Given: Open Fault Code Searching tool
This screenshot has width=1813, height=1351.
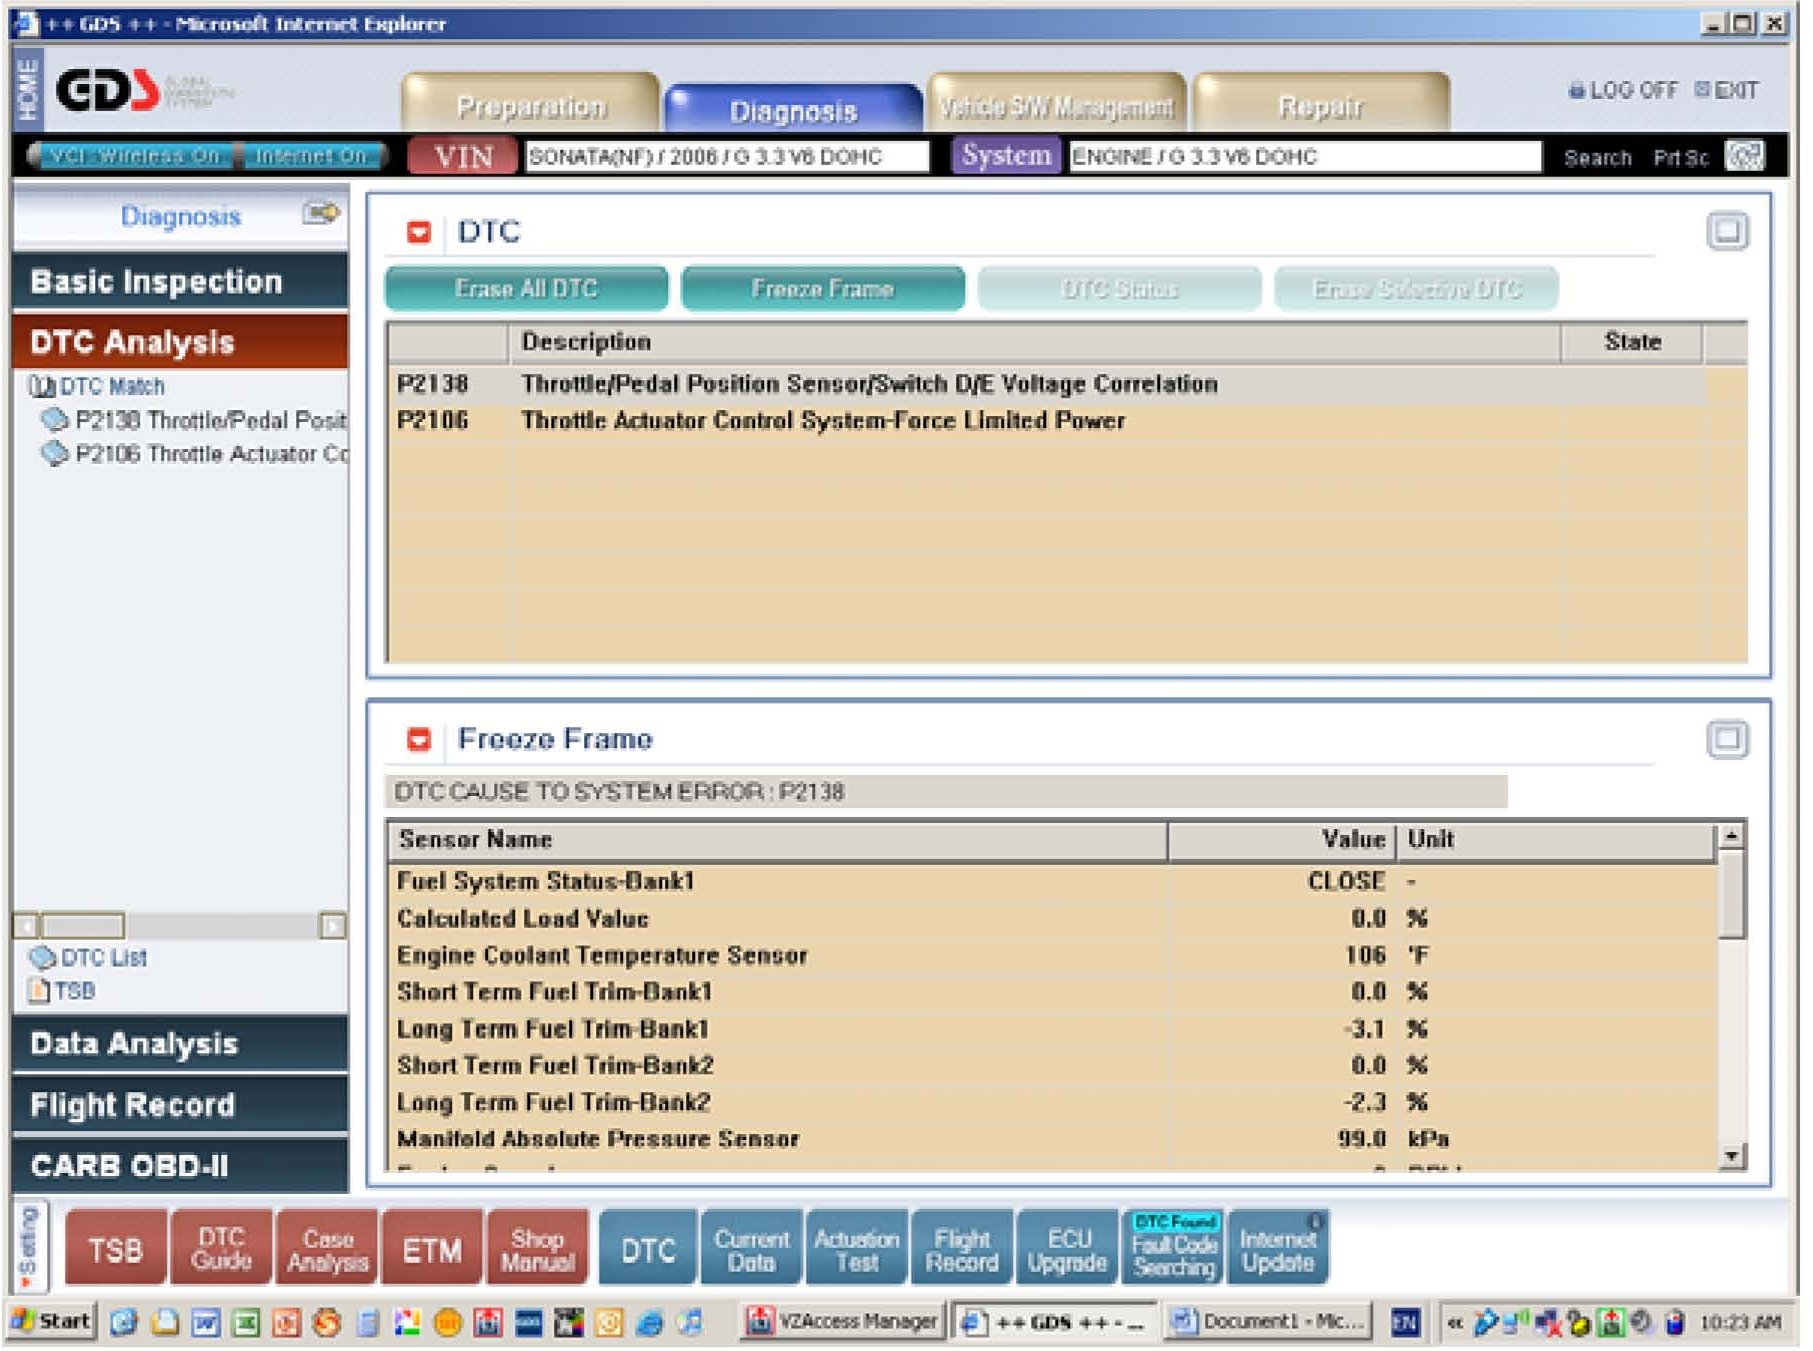Looking at the screenshot, I should (1174, 1250).
